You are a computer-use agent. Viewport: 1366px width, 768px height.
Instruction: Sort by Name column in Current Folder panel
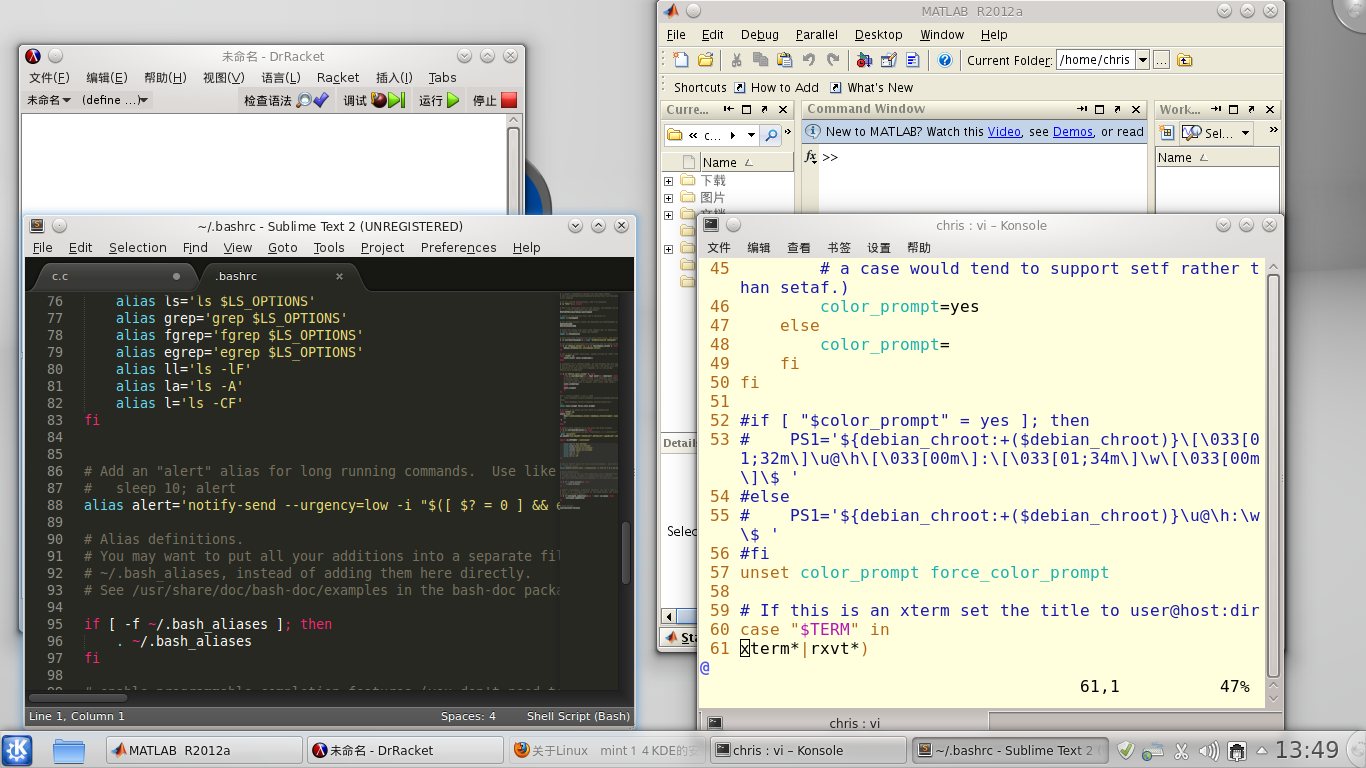[745, 162]
